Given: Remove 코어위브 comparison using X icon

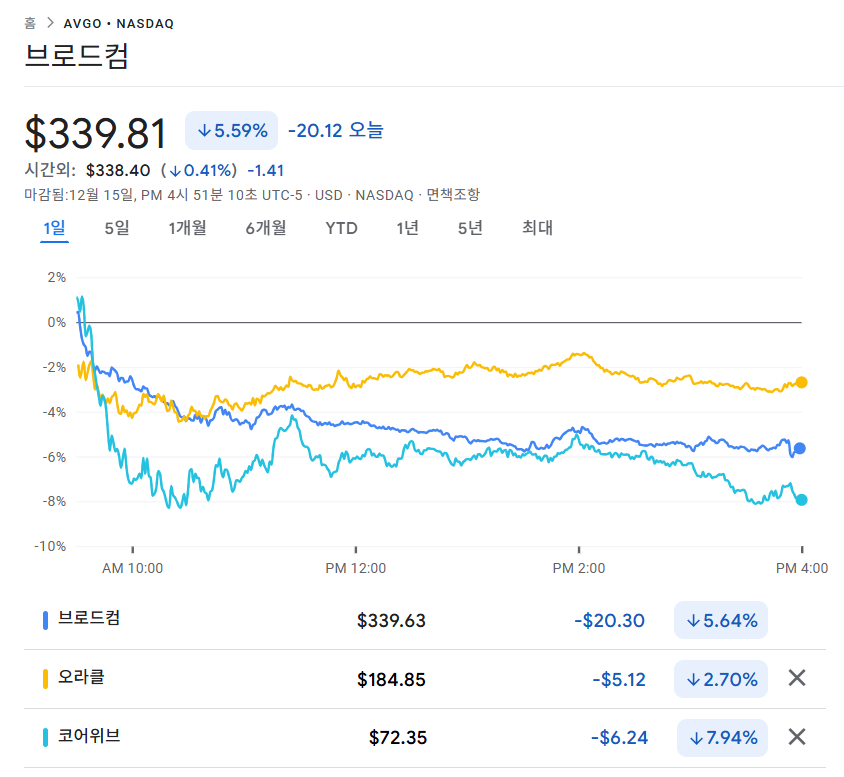Looking at the screenshot, I should click(796, 737).
